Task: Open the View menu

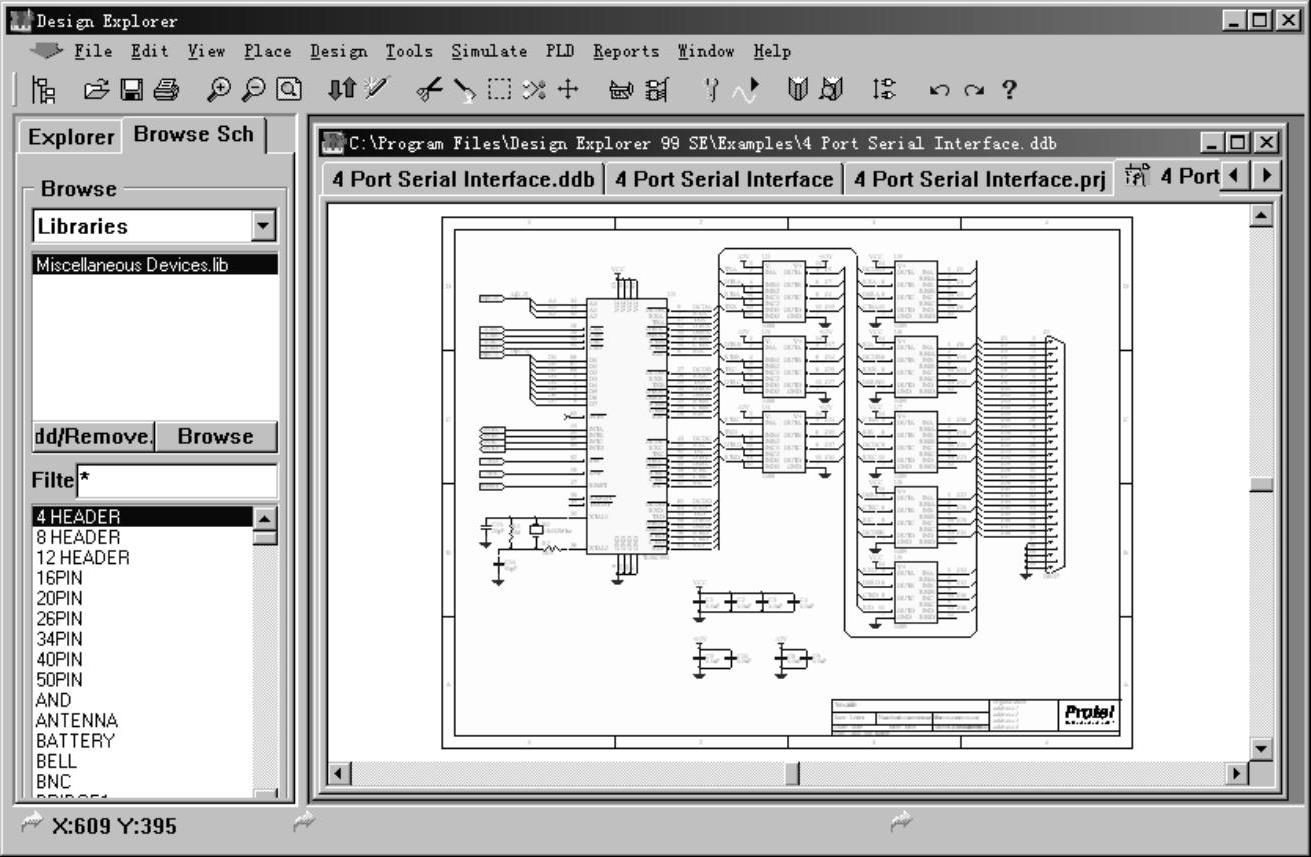Action: (206, 51)
